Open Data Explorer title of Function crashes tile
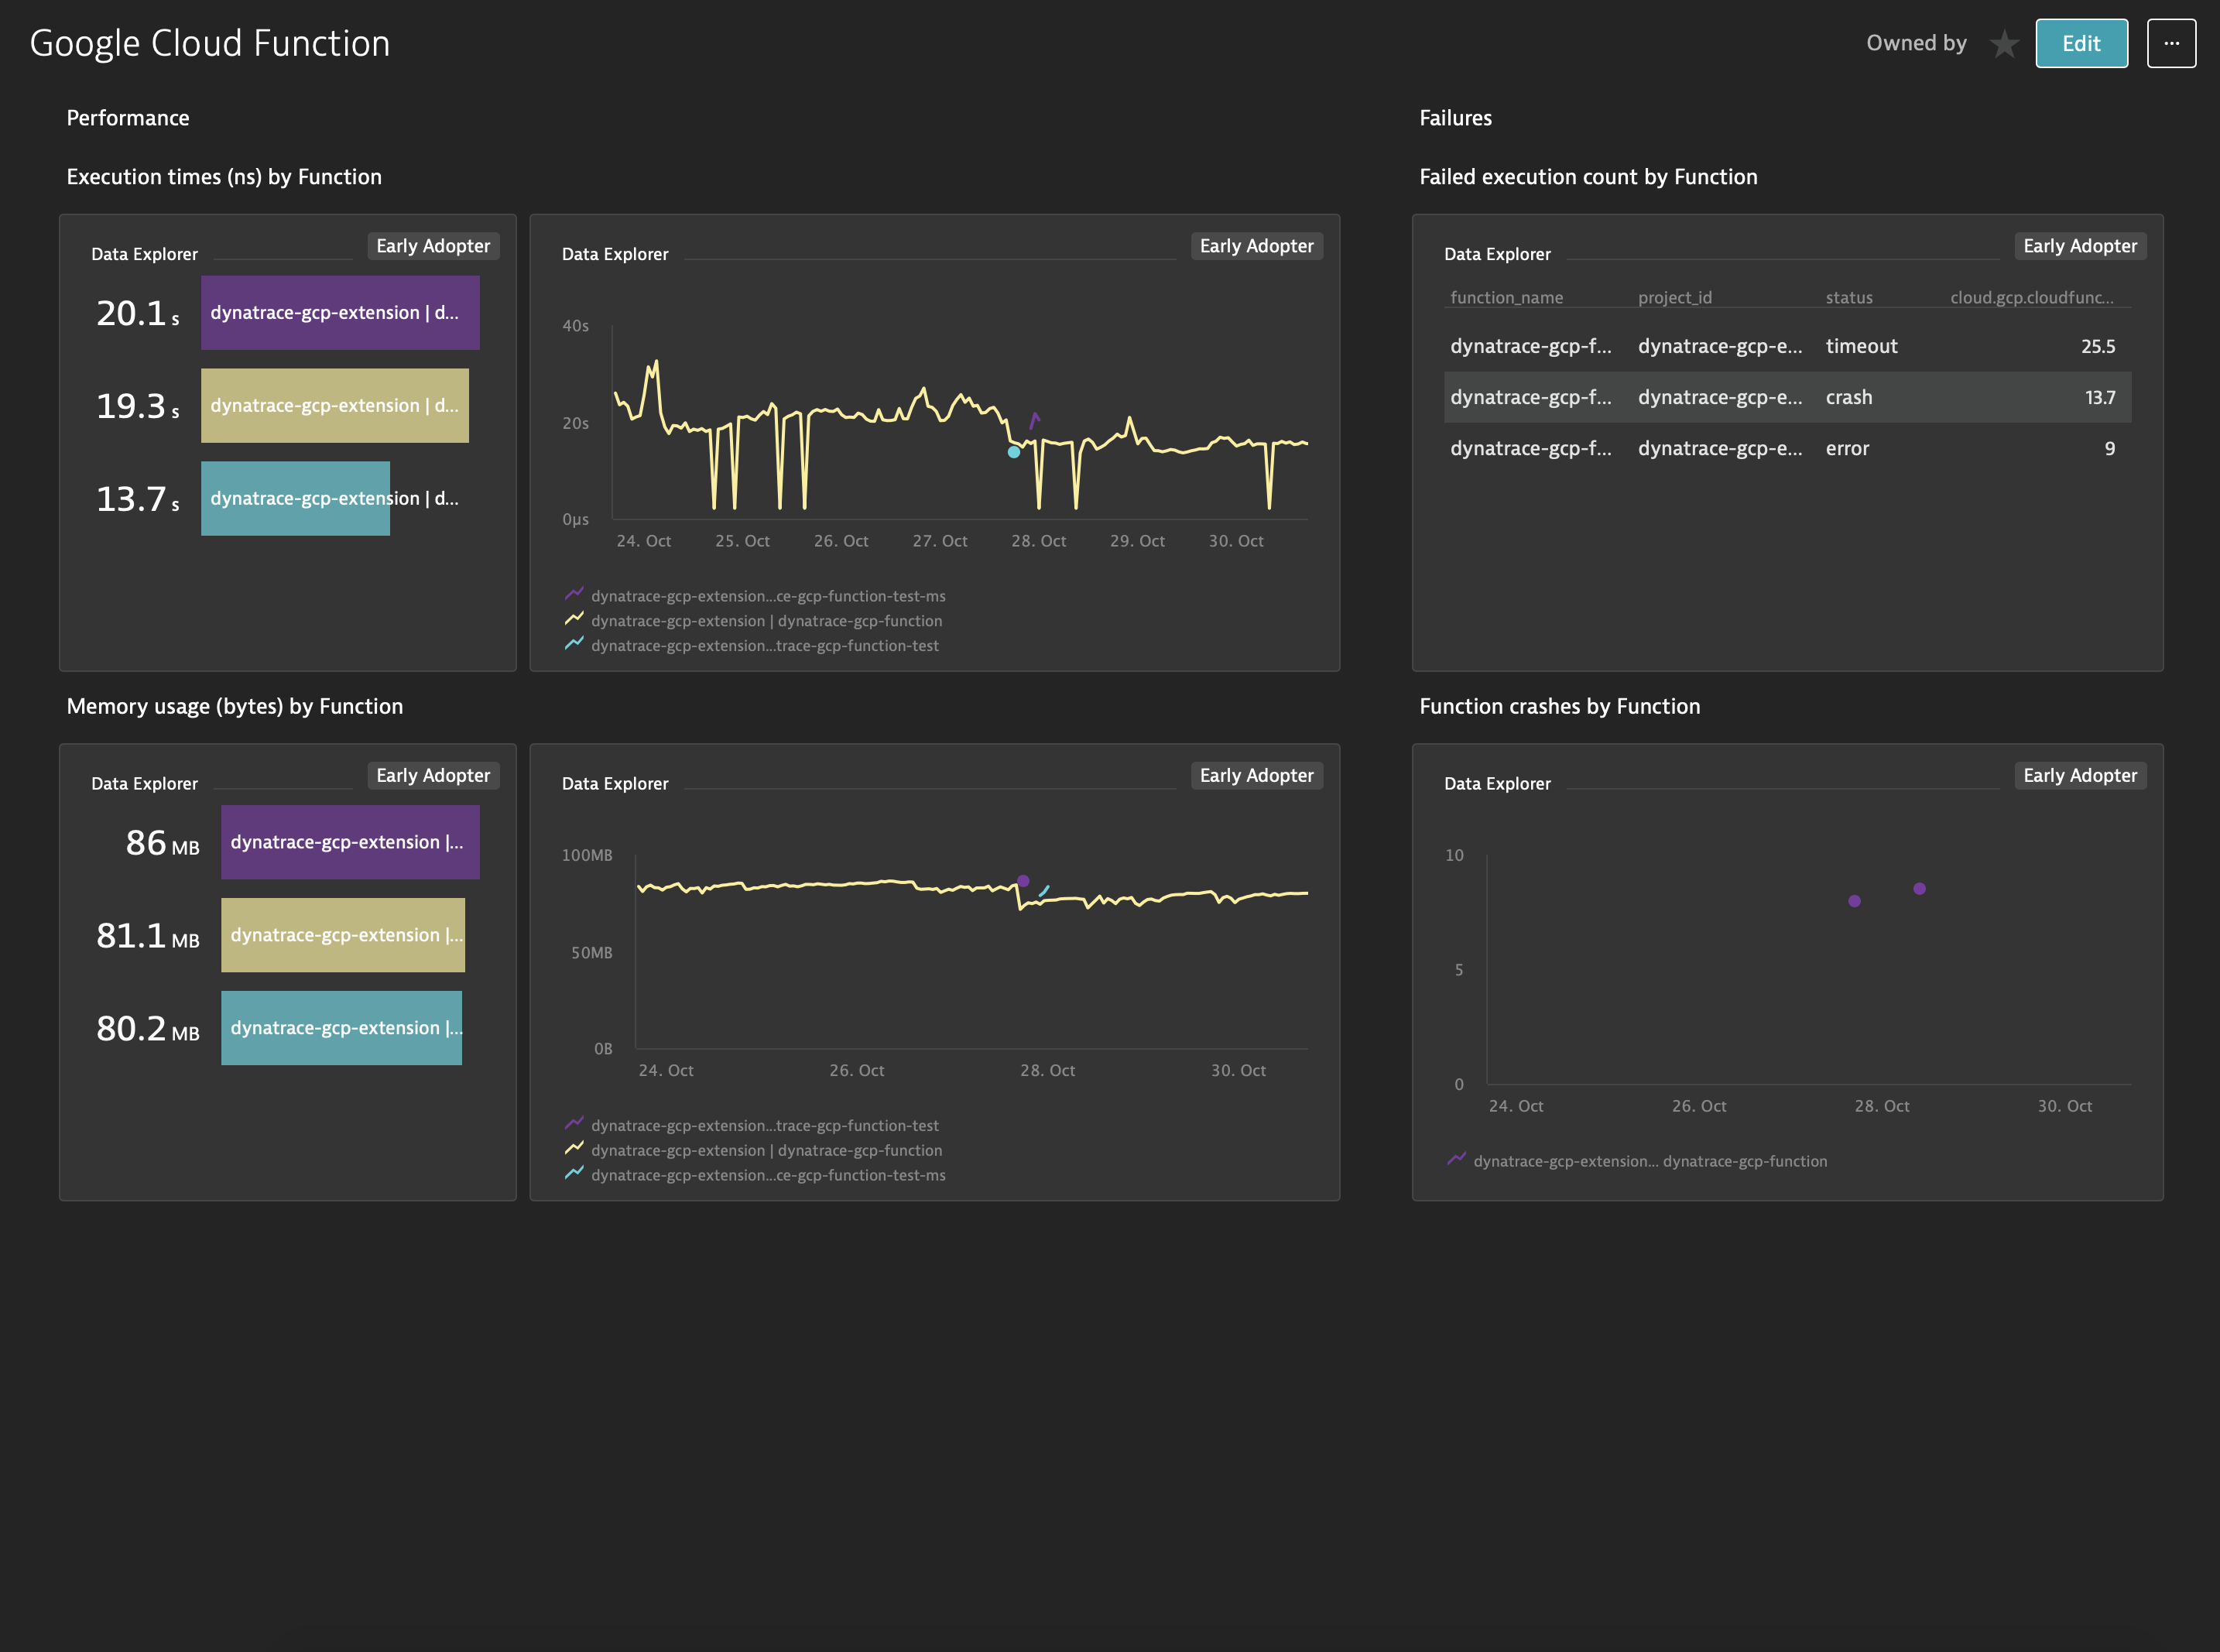 1497,783
